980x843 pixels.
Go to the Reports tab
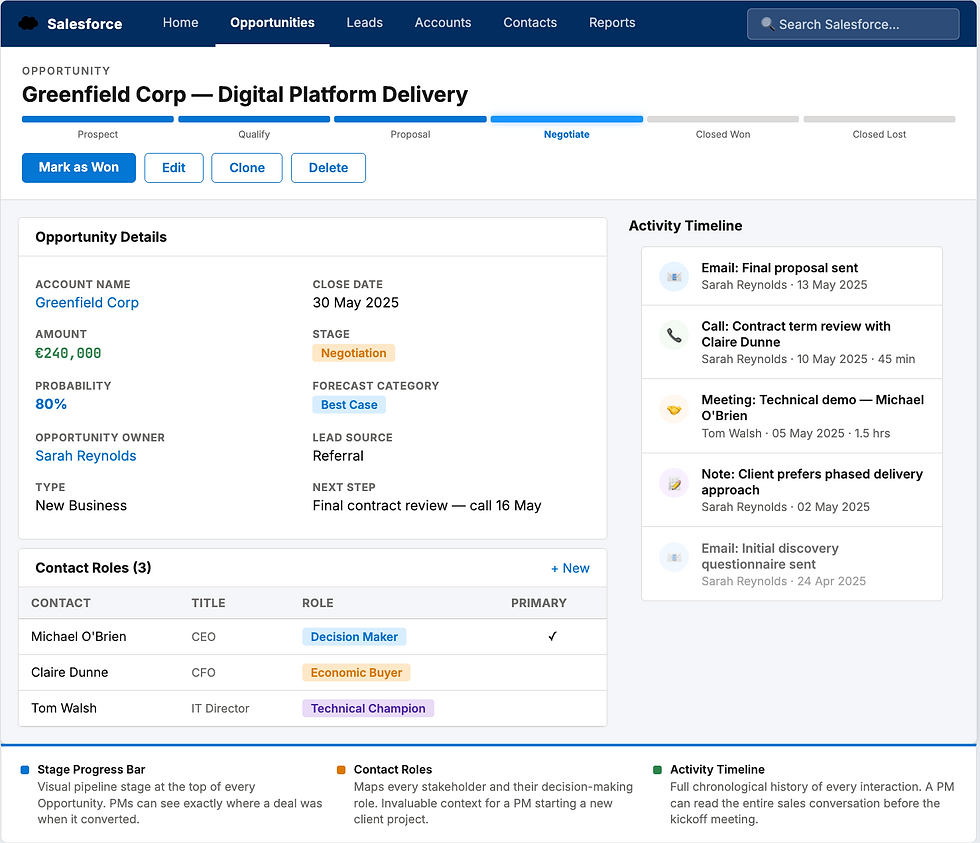click(612, 23)
